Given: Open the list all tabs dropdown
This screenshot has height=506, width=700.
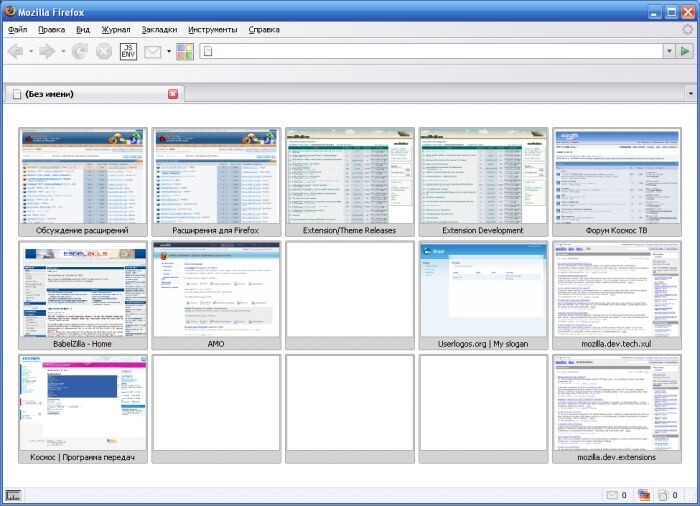Looking at the screenshot, I should click(691, 94).
